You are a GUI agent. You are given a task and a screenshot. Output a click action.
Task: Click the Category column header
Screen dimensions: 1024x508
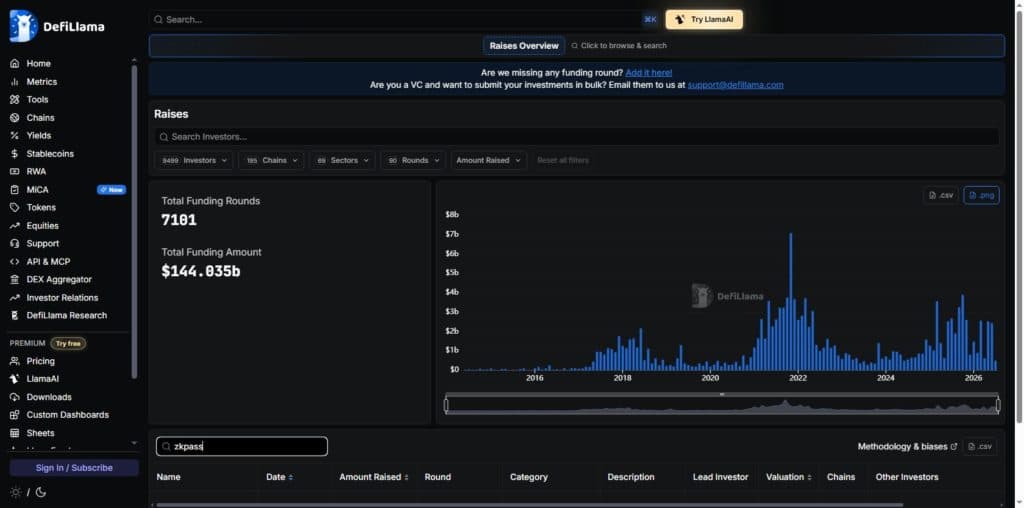[528, 477]
